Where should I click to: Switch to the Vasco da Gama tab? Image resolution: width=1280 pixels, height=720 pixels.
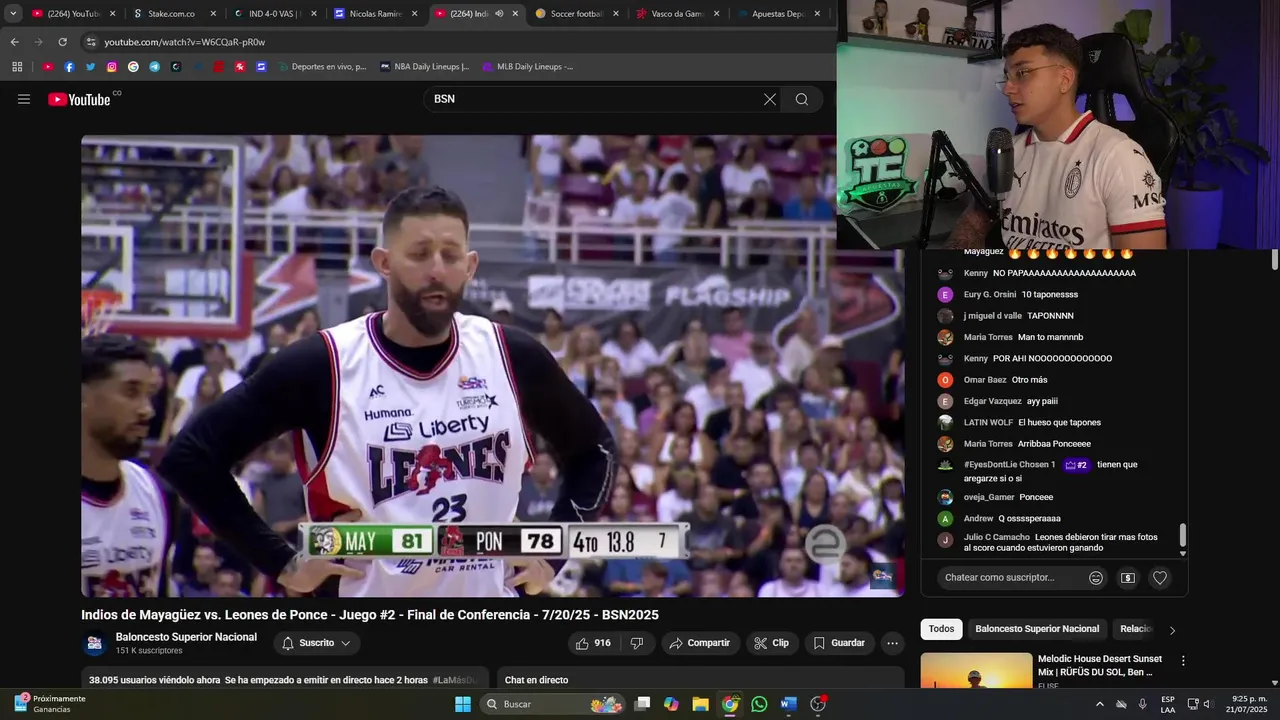[x=677, y=14]
